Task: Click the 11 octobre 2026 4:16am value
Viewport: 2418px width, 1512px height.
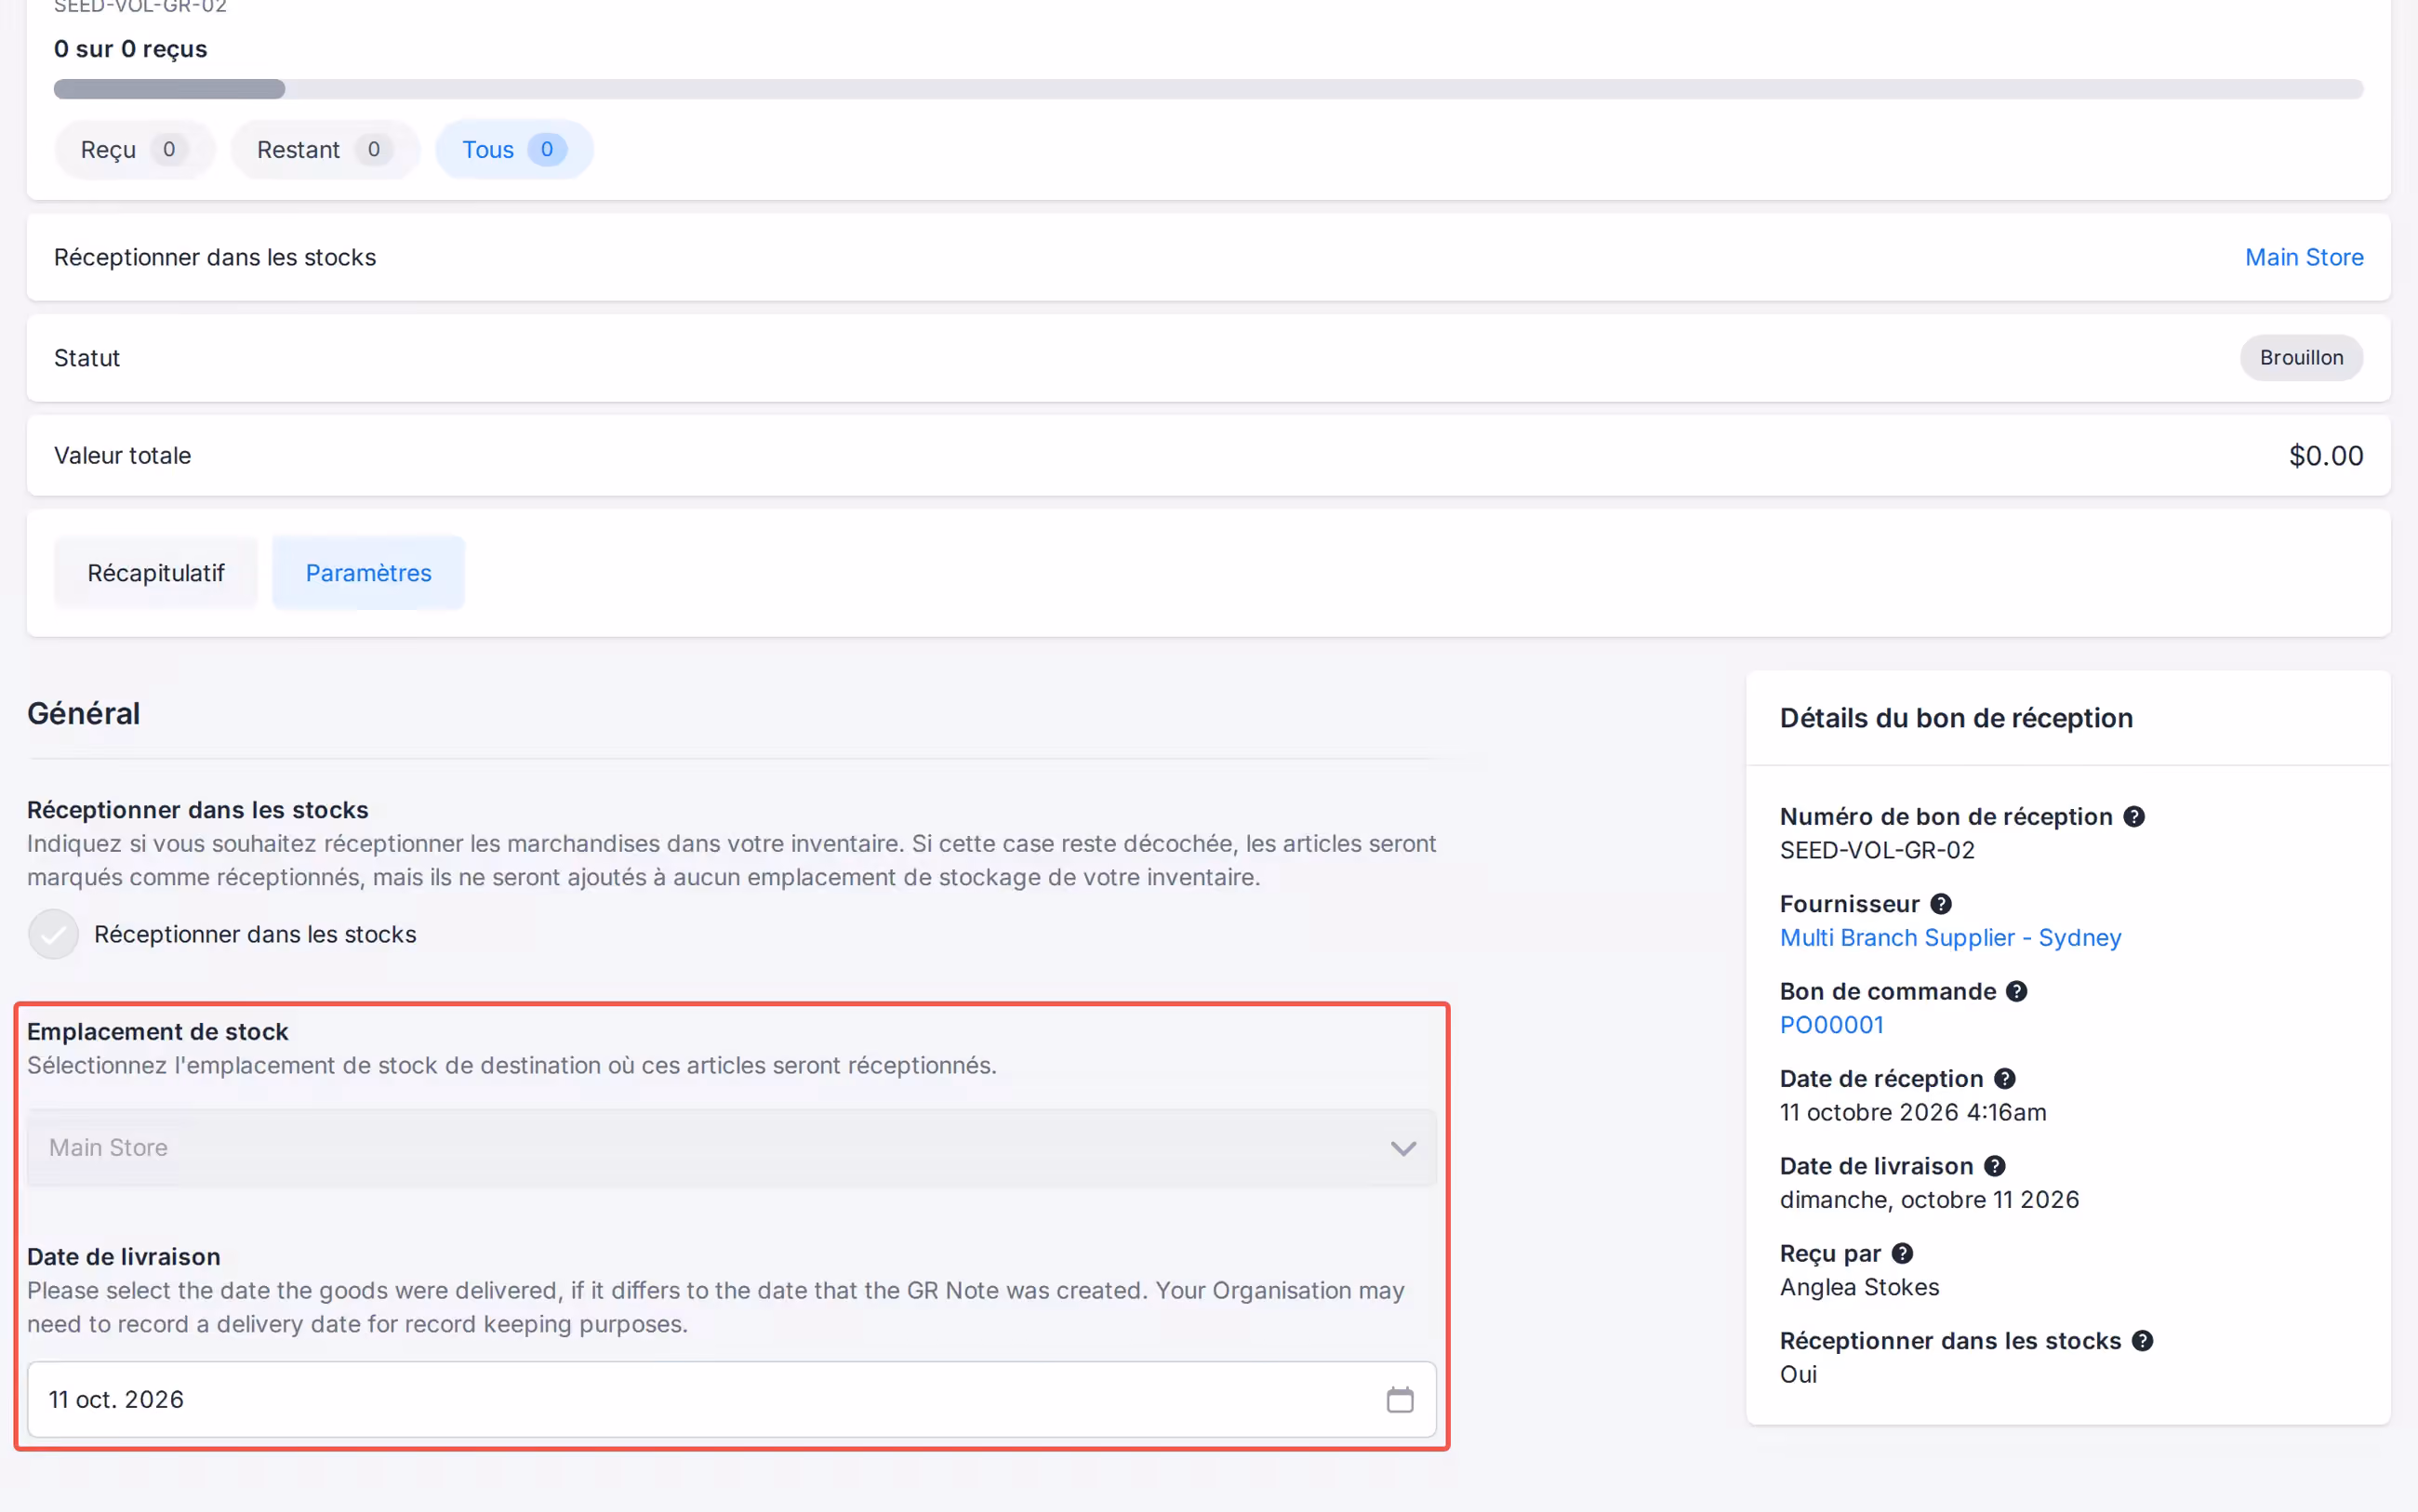Action: (x=1912, y=1112)
